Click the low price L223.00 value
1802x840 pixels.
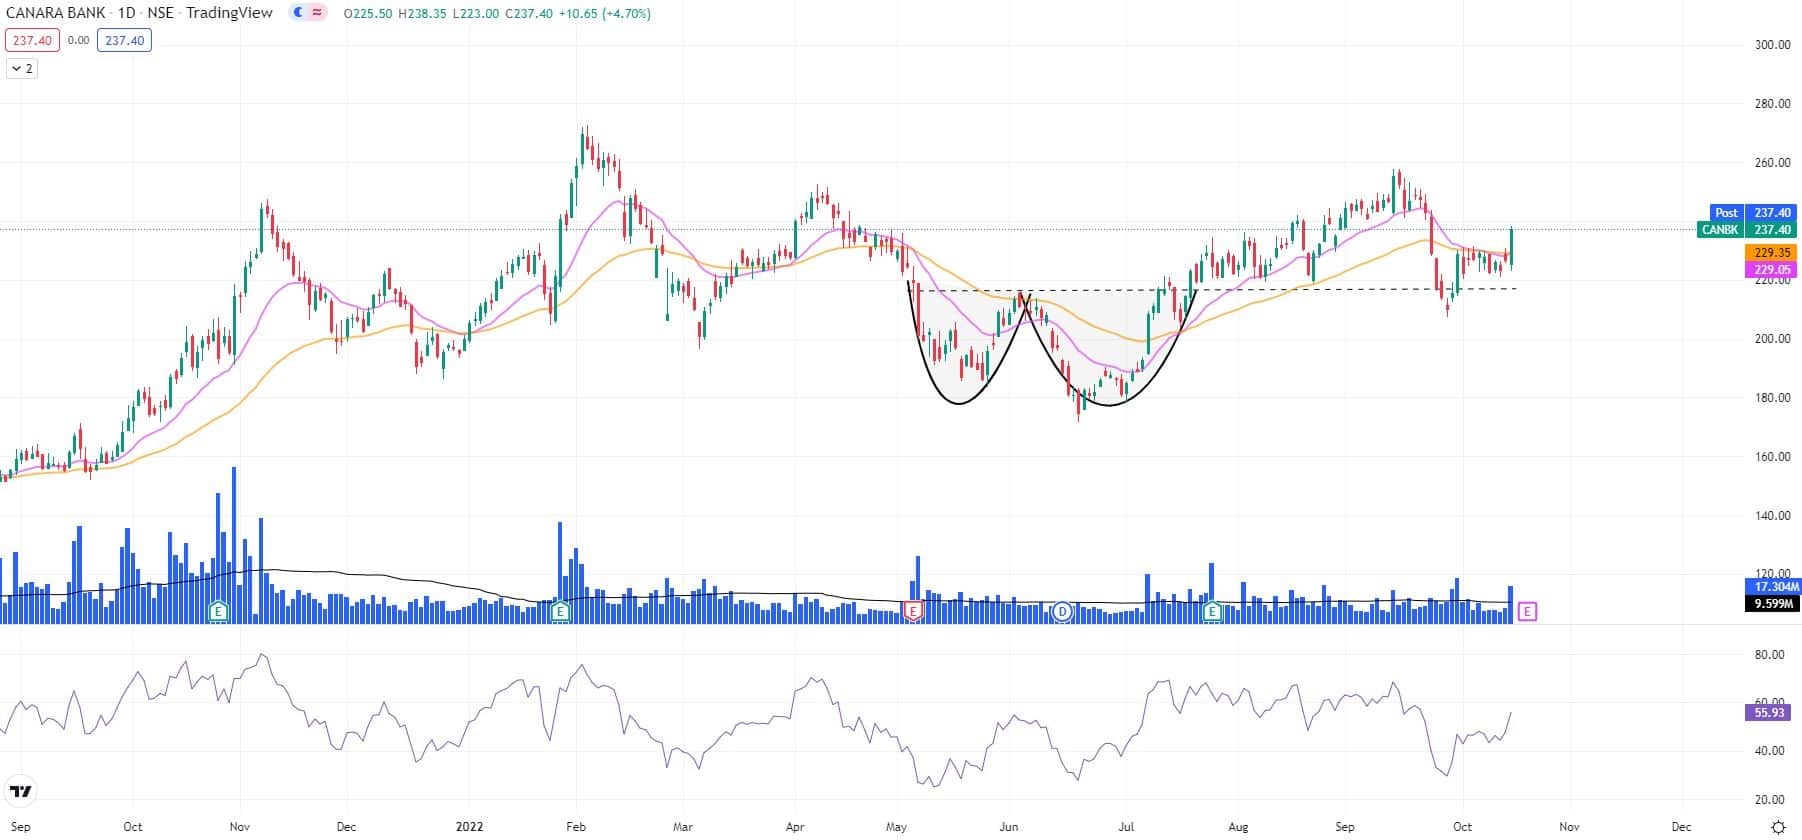click(x=474, y=14)
